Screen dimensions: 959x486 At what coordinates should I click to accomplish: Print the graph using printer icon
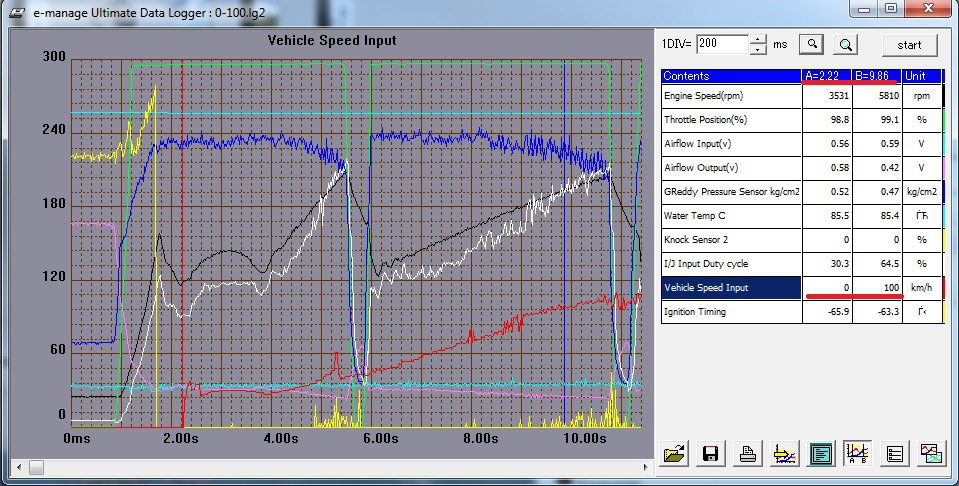click(x=747, y=454)
